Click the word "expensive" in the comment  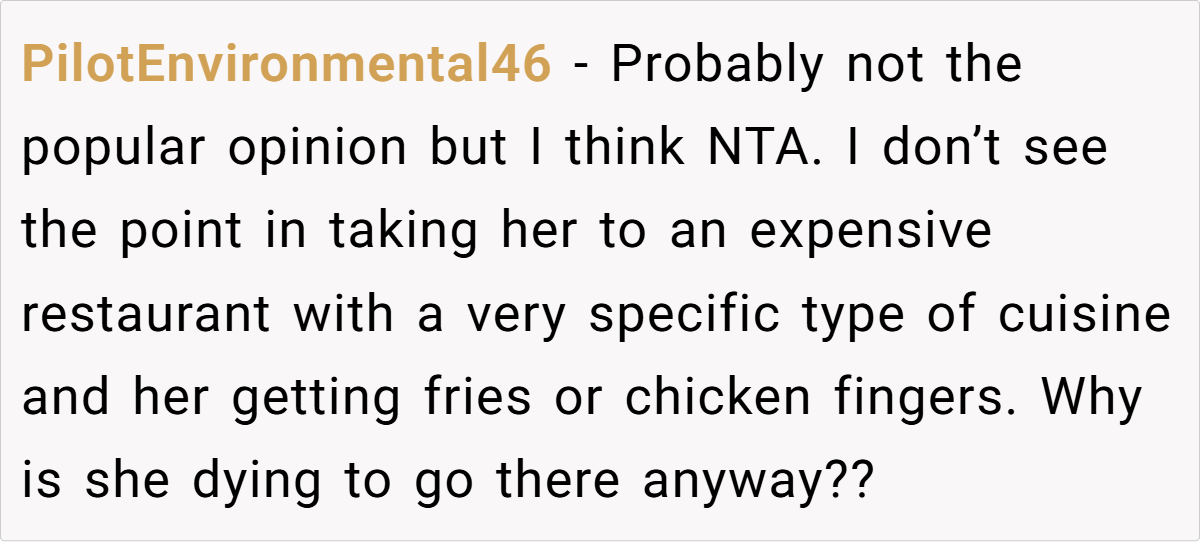870,232
